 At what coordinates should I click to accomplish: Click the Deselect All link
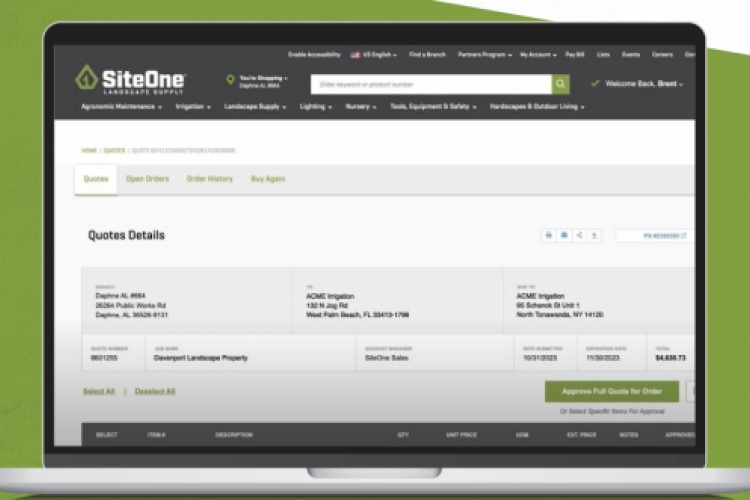click(x=155, y=391)
